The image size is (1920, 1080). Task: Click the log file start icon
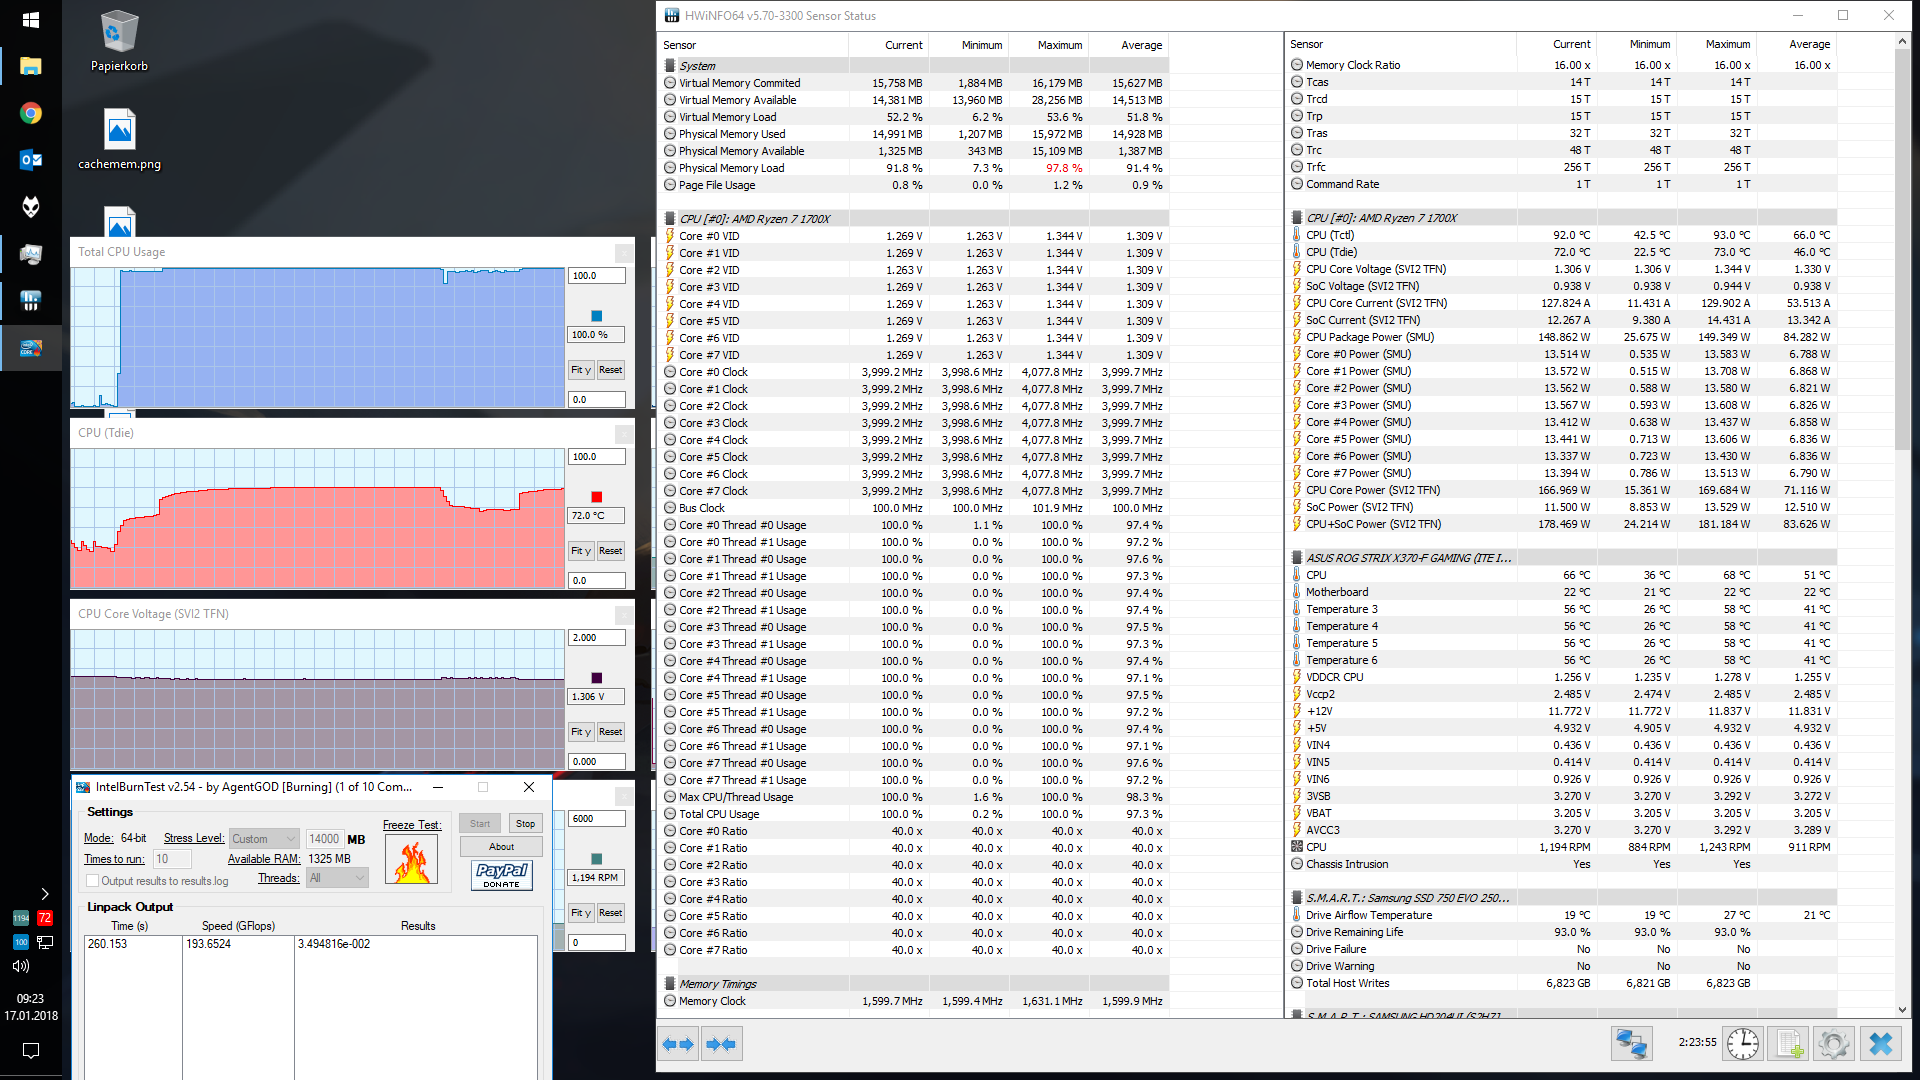click(x=1789, y=1044)
